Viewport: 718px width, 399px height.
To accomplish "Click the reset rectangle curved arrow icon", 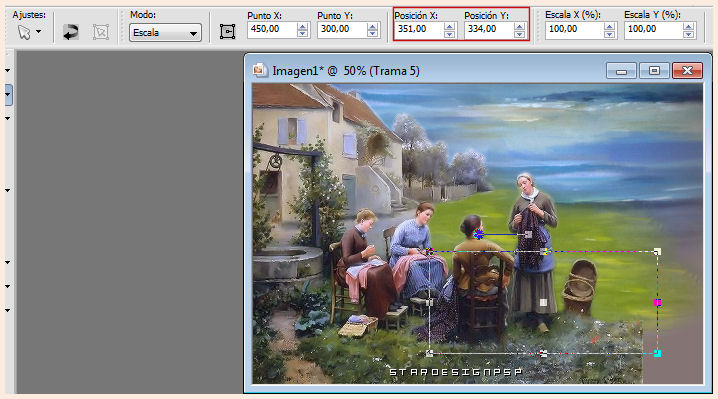I will [x=71, y=32].
